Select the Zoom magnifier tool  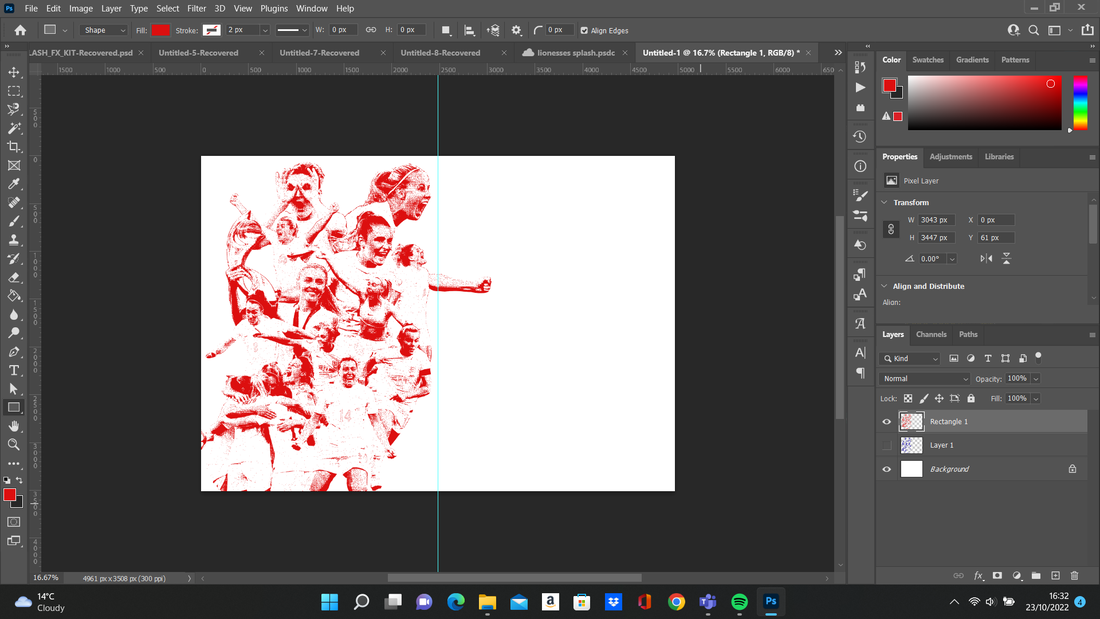[x=14, y=445]
